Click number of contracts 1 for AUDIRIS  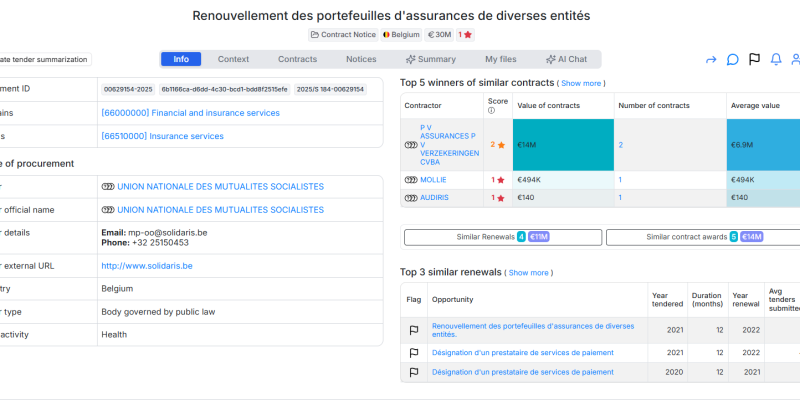(x=620, y=197)
